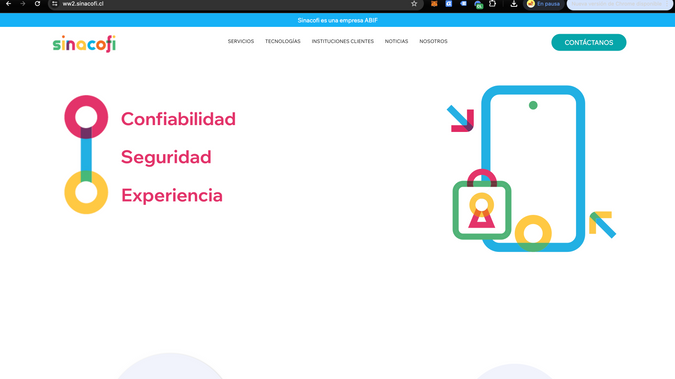This screenshot has width=675, height=379.
Task: Bookmark this page with the star icon
Action: pos(414,3)
